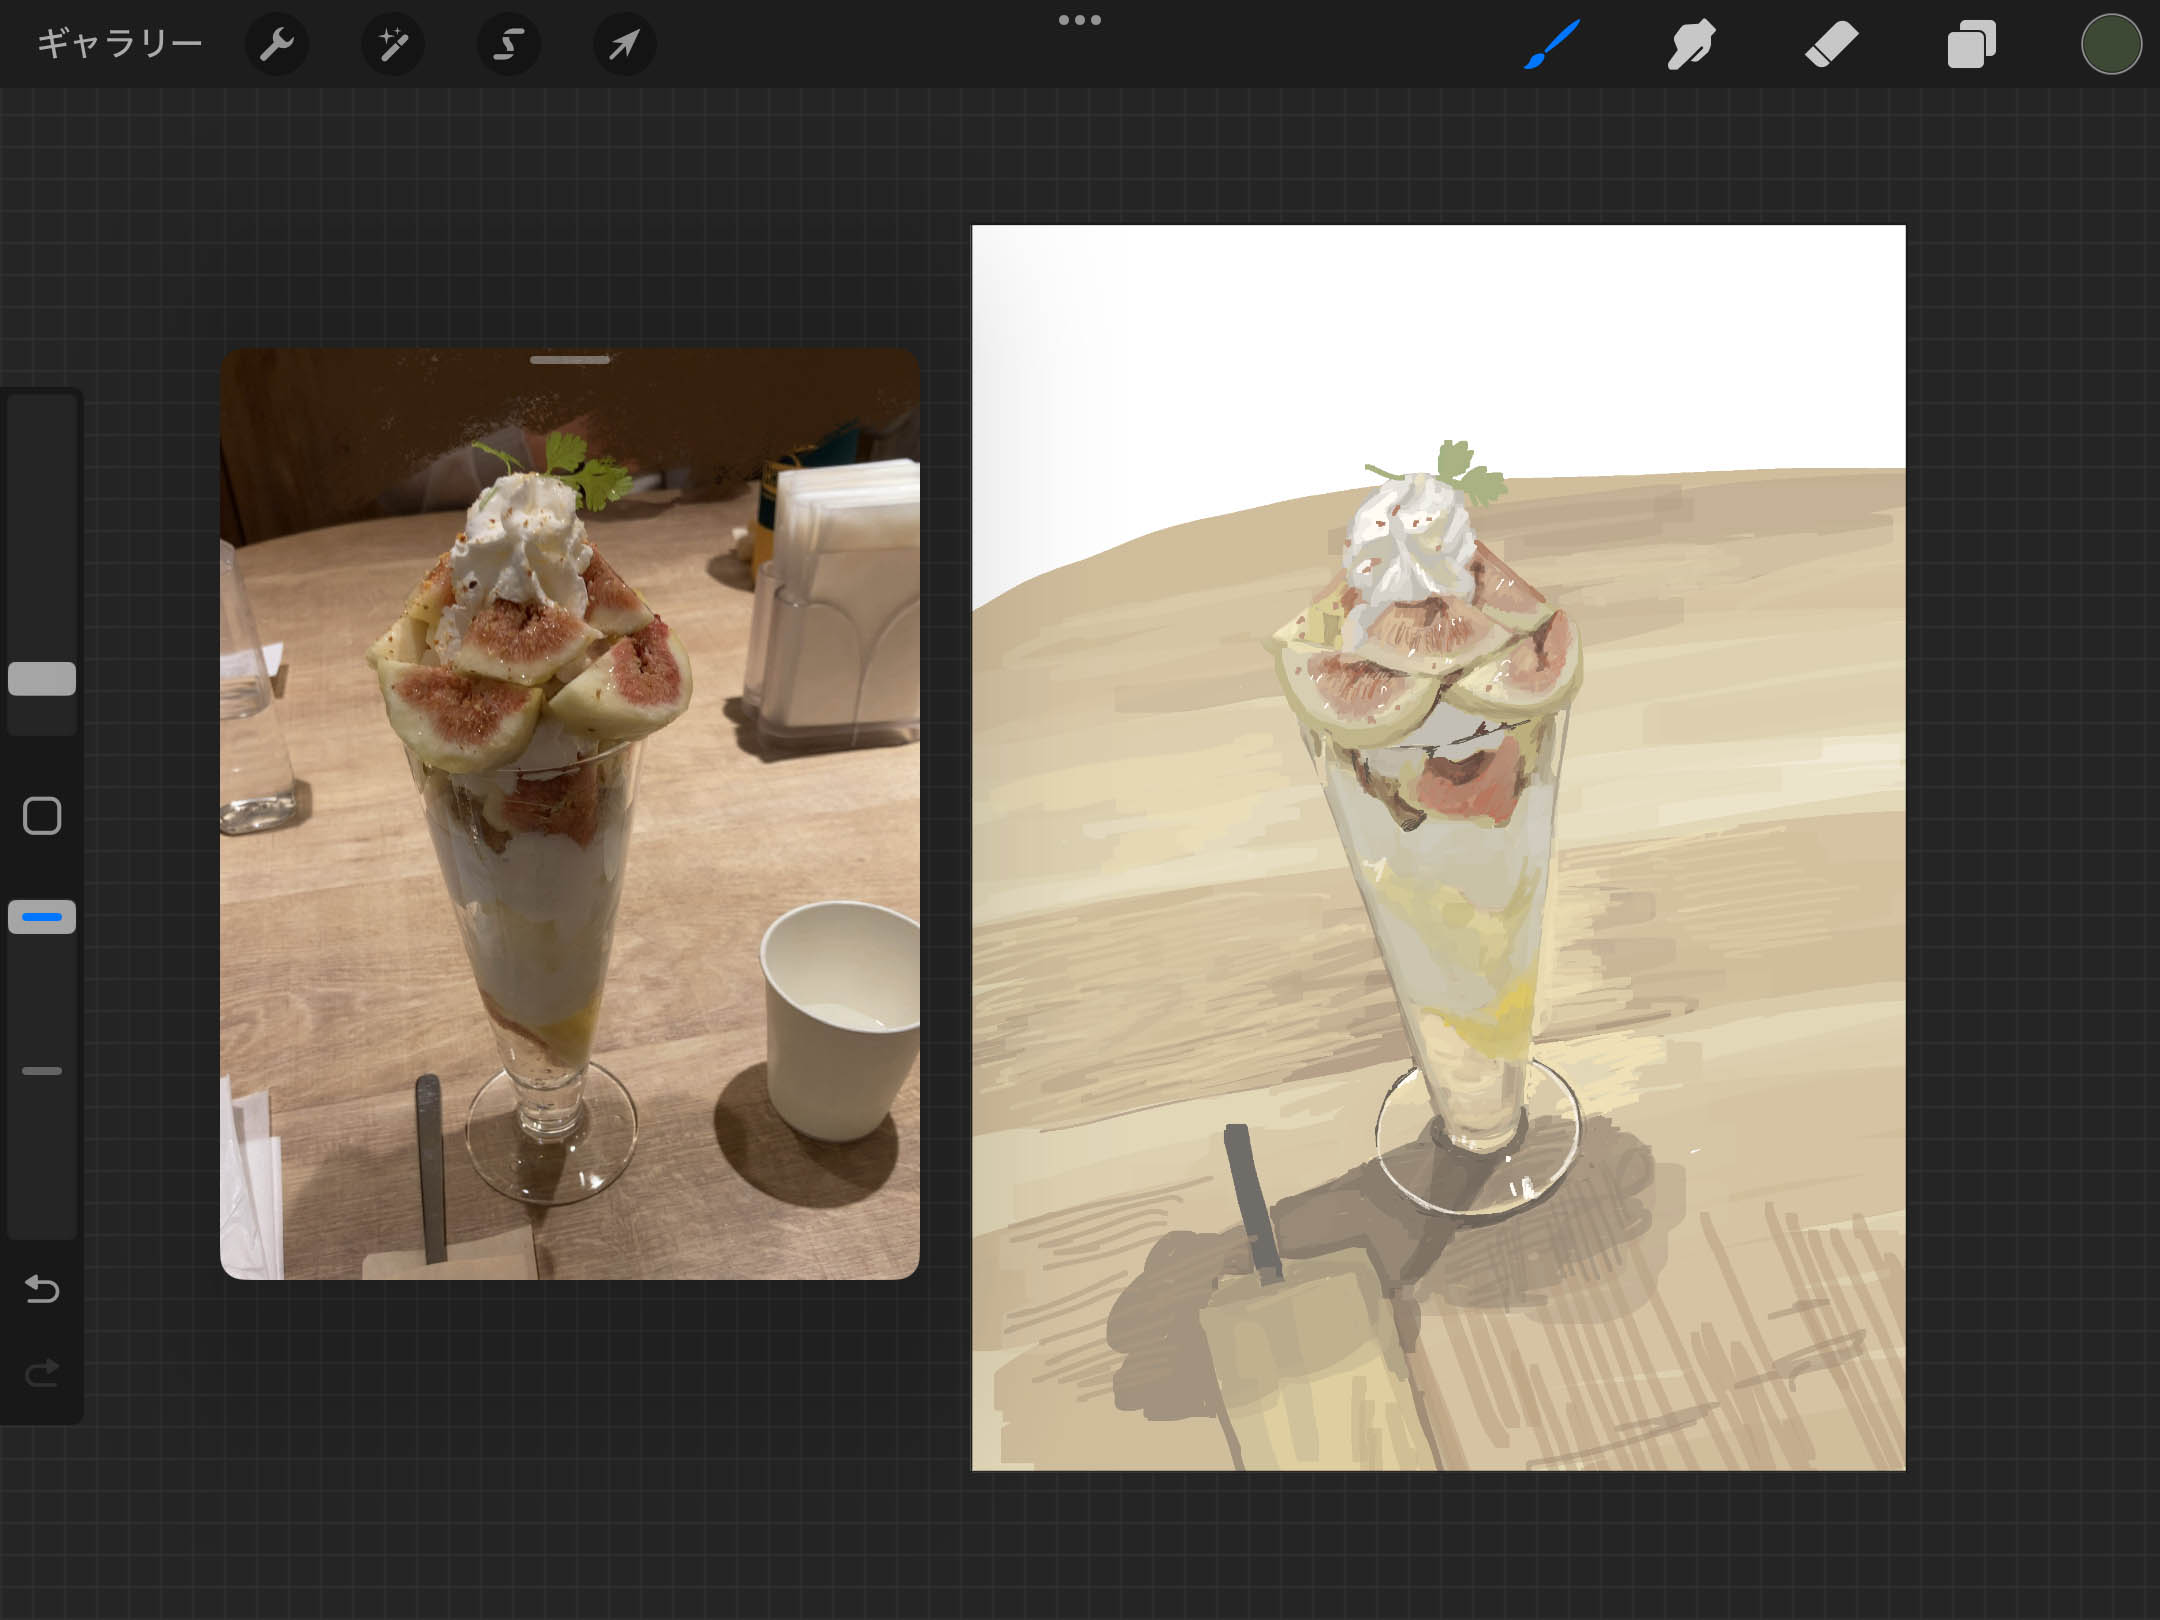
Task: Open the Adjustments magic wand menu
Action: [x=393, y=44]
